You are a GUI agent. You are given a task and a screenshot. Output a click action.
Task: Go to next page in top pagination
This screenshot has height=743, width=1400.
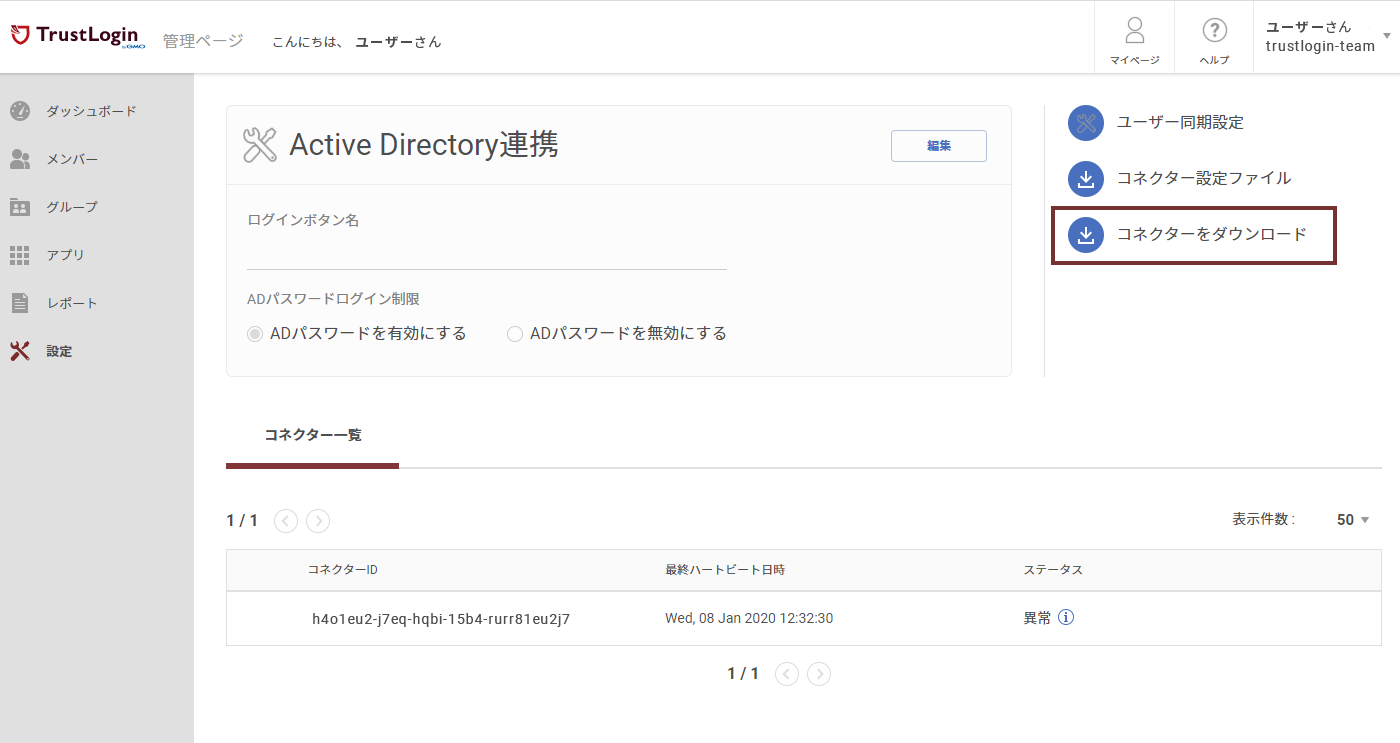click(318, 521)
